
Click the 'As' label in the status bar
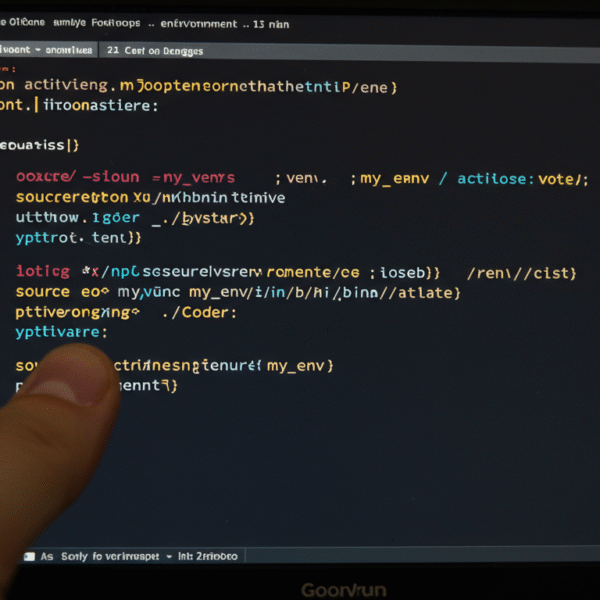(46, 556)
